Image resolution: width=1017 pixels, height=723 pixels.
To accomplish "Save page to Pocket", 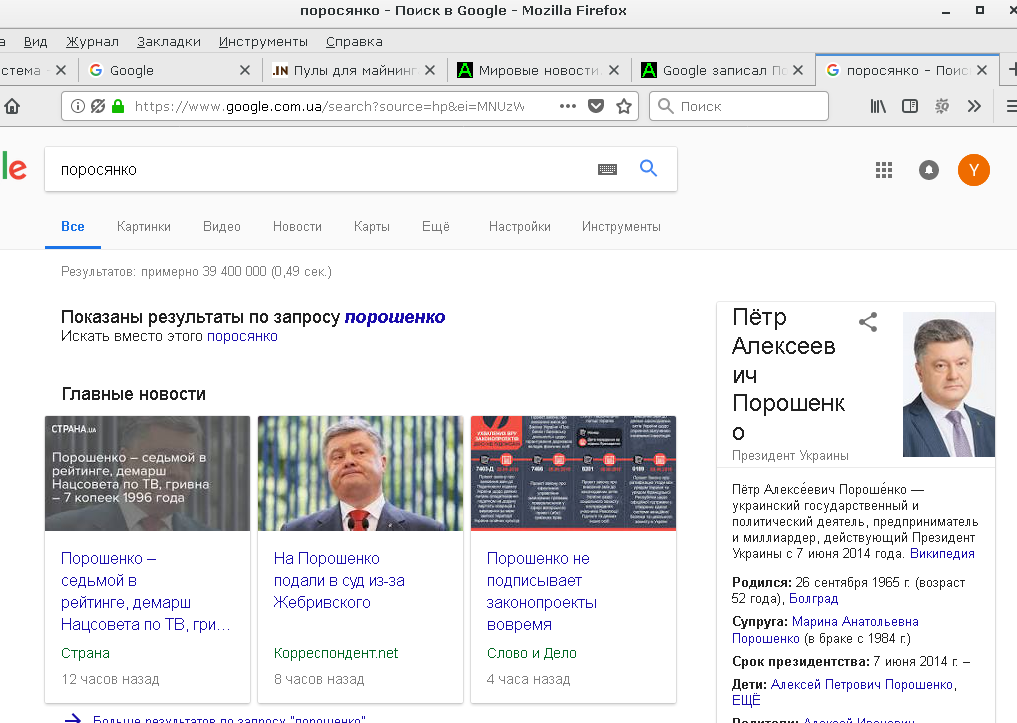I will point(596,106).
